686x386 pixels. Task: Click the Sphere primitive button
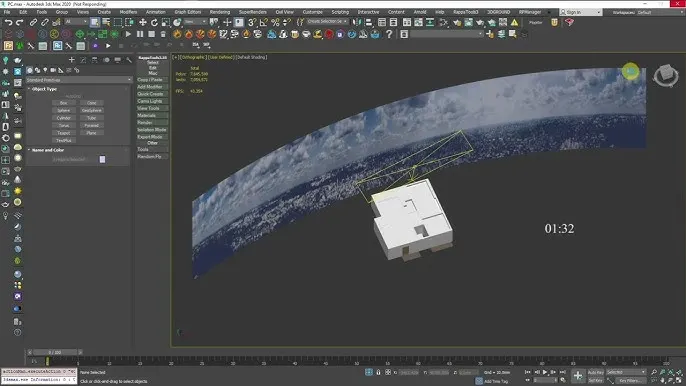[x=64, y=110]
